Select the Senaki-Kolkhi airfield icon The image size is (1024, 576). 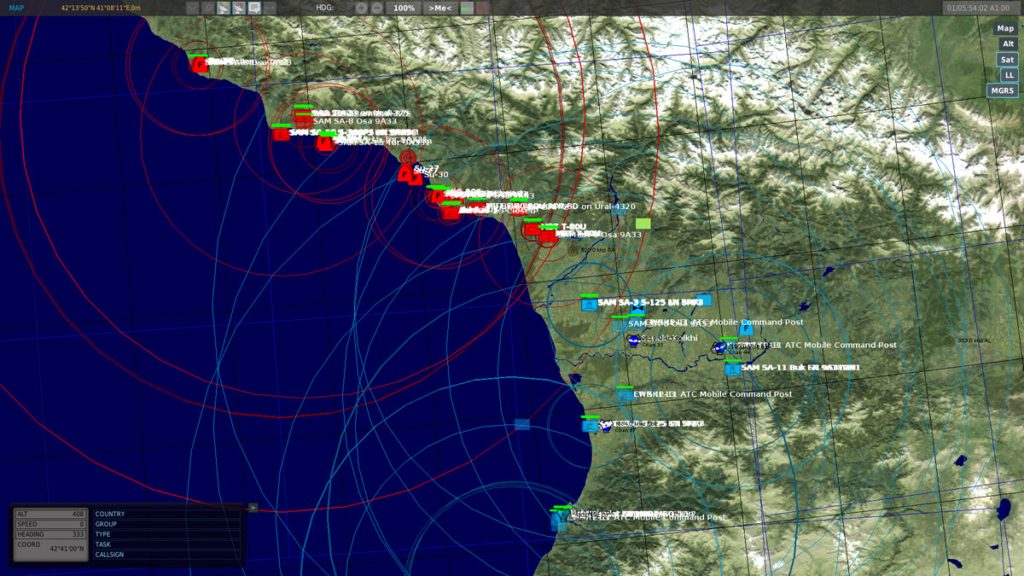tap(633, 340)
